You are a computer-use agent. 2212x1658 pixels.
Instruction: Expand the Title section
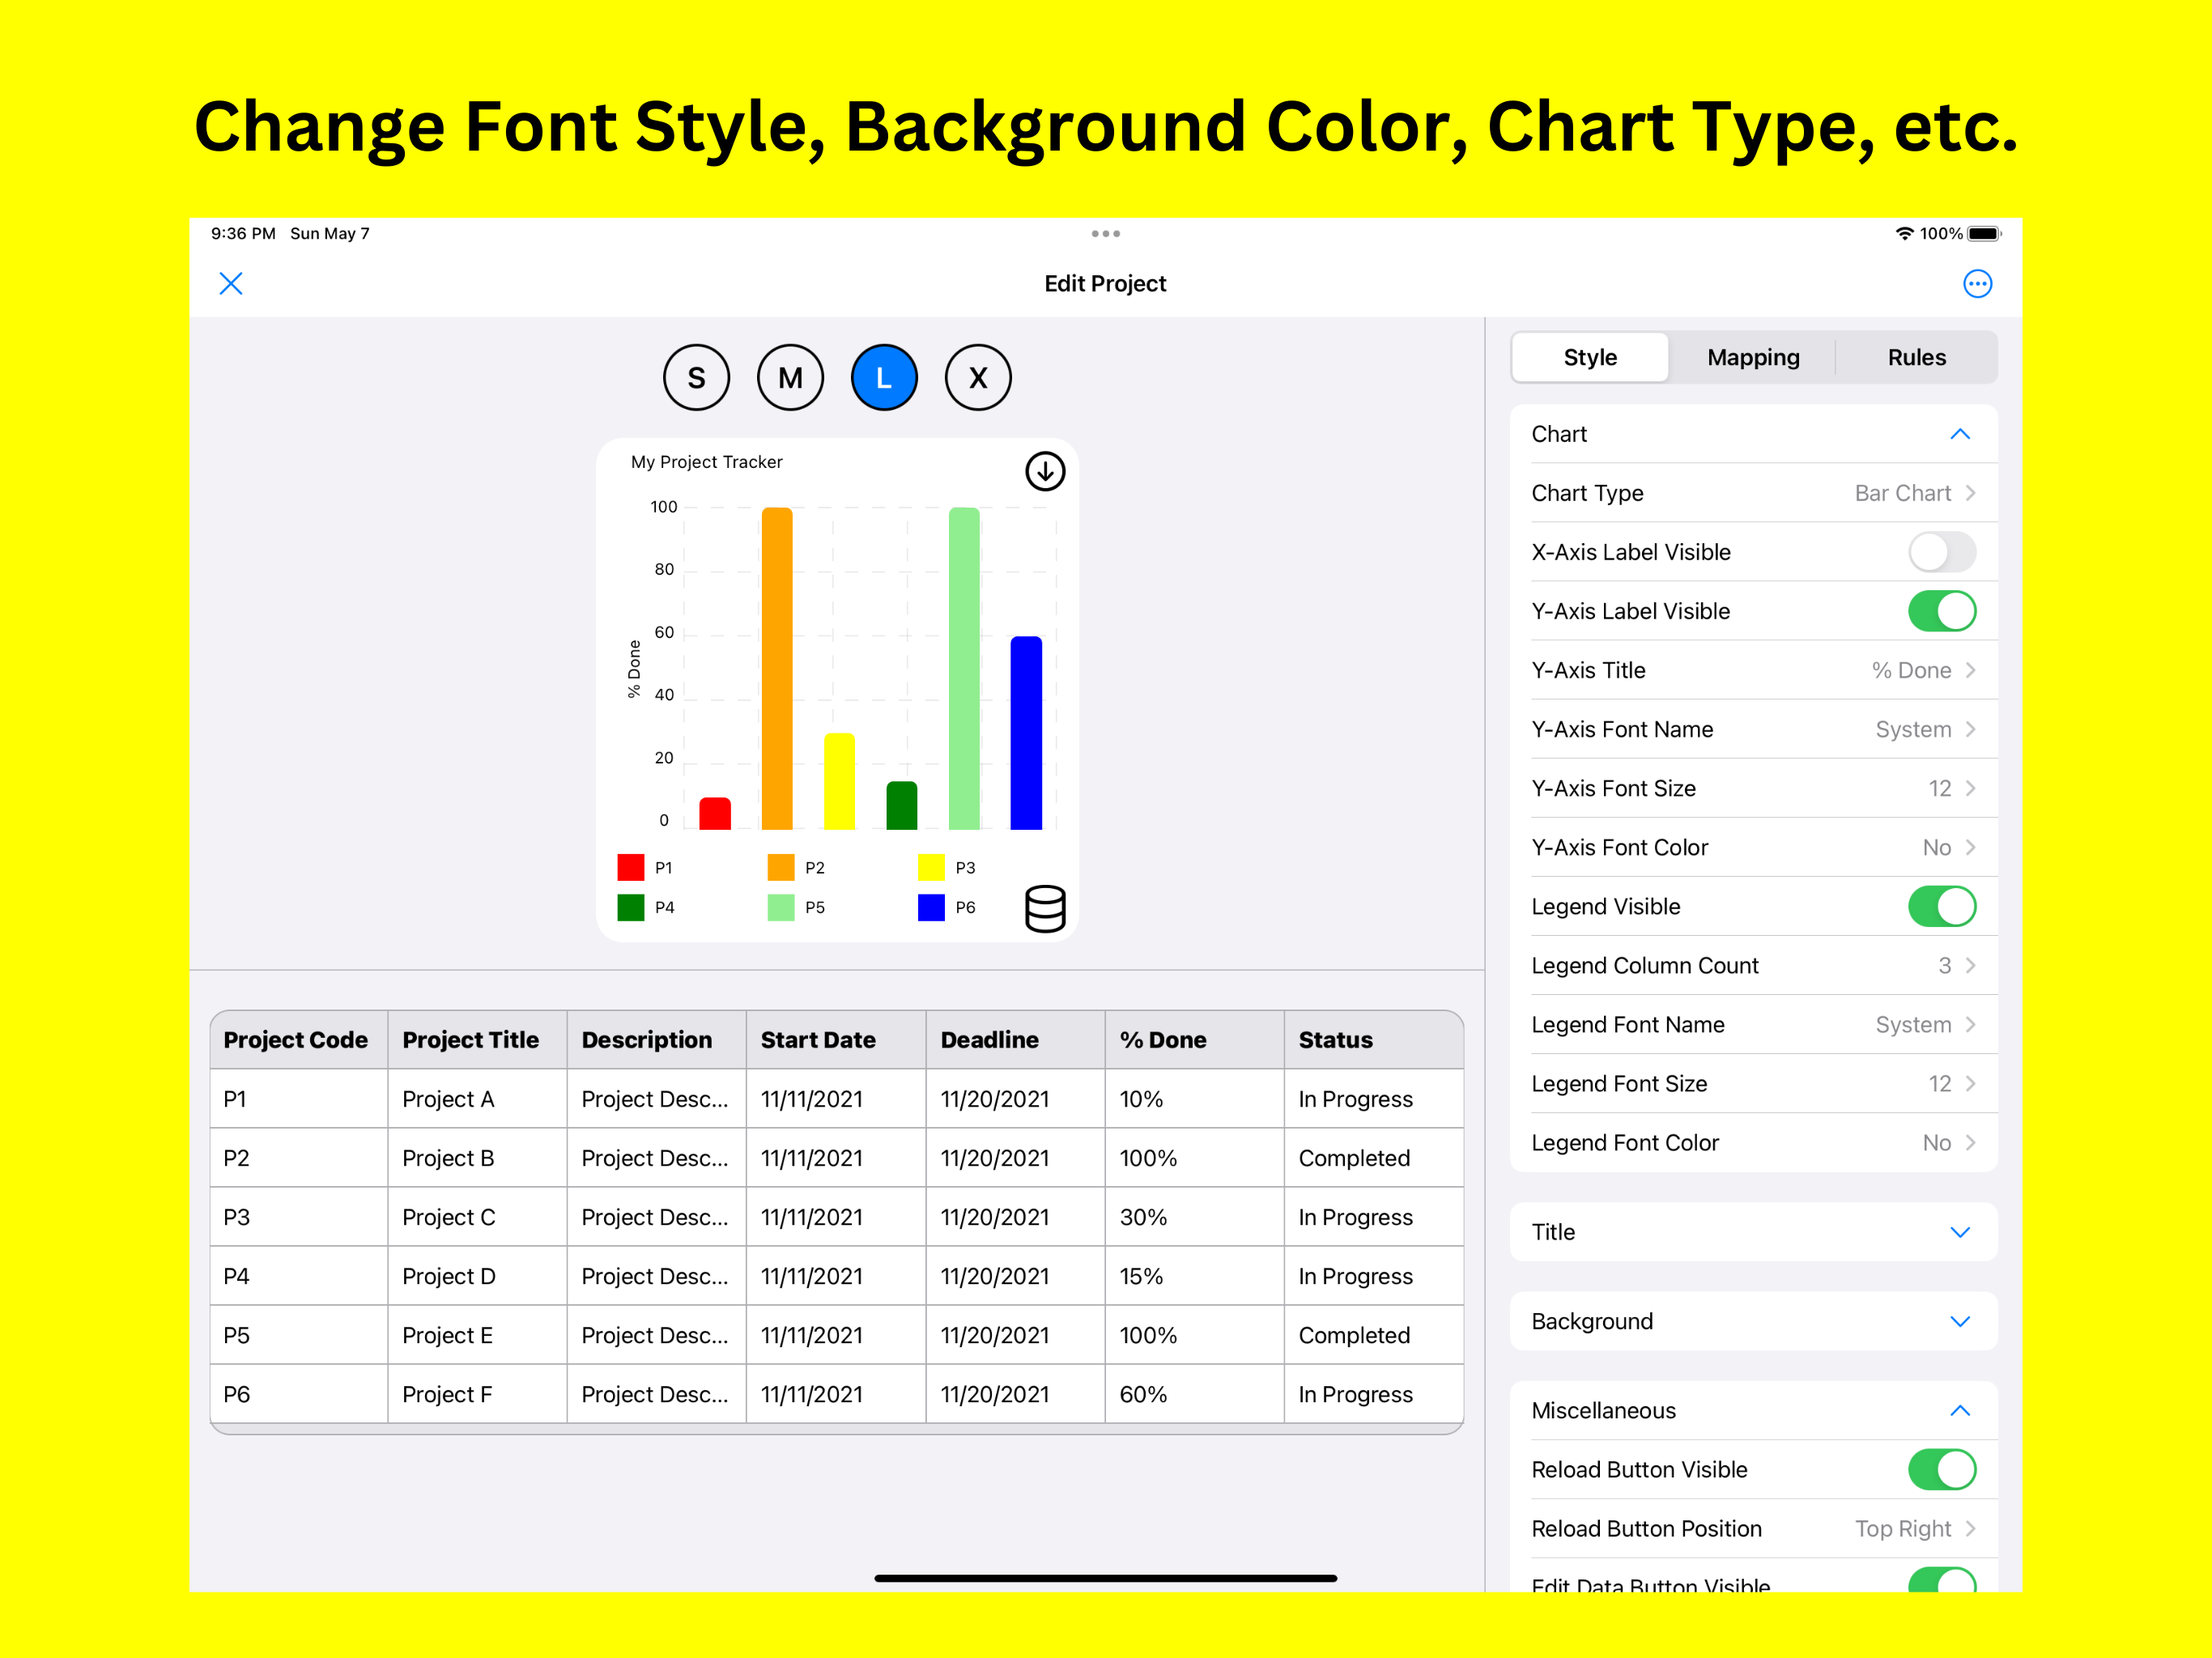tap(1754, 1232)
